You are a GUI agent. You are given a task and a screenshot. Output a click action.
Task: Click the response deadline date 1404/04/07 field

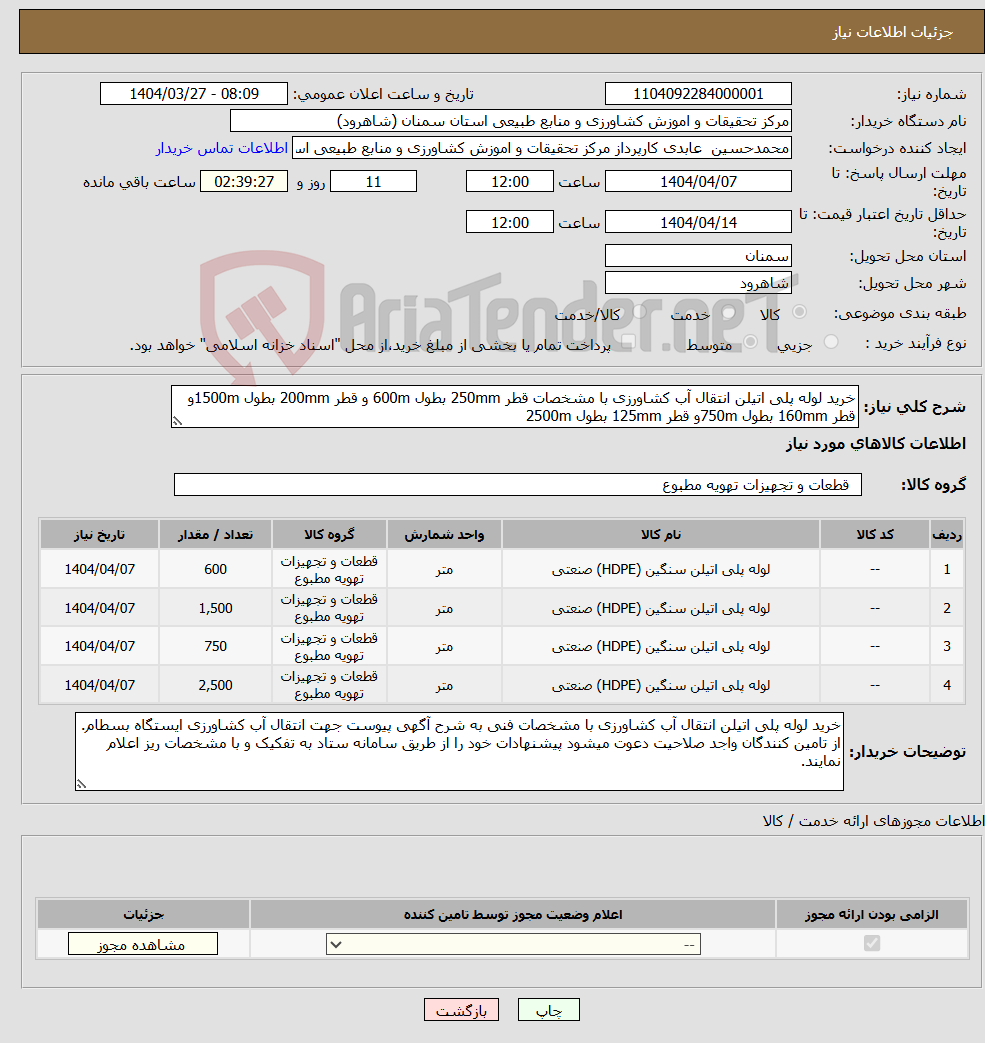[x=698, y=182]
